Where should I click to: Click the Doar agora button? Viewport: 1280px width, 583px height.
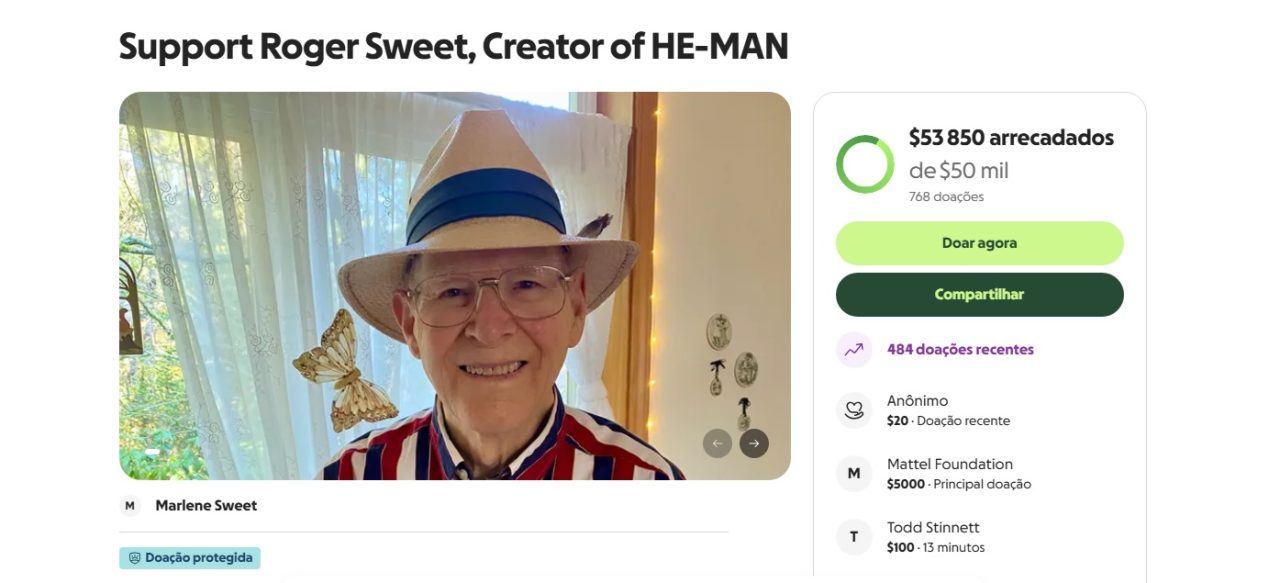pyautogui.click(x=979, y=242)
